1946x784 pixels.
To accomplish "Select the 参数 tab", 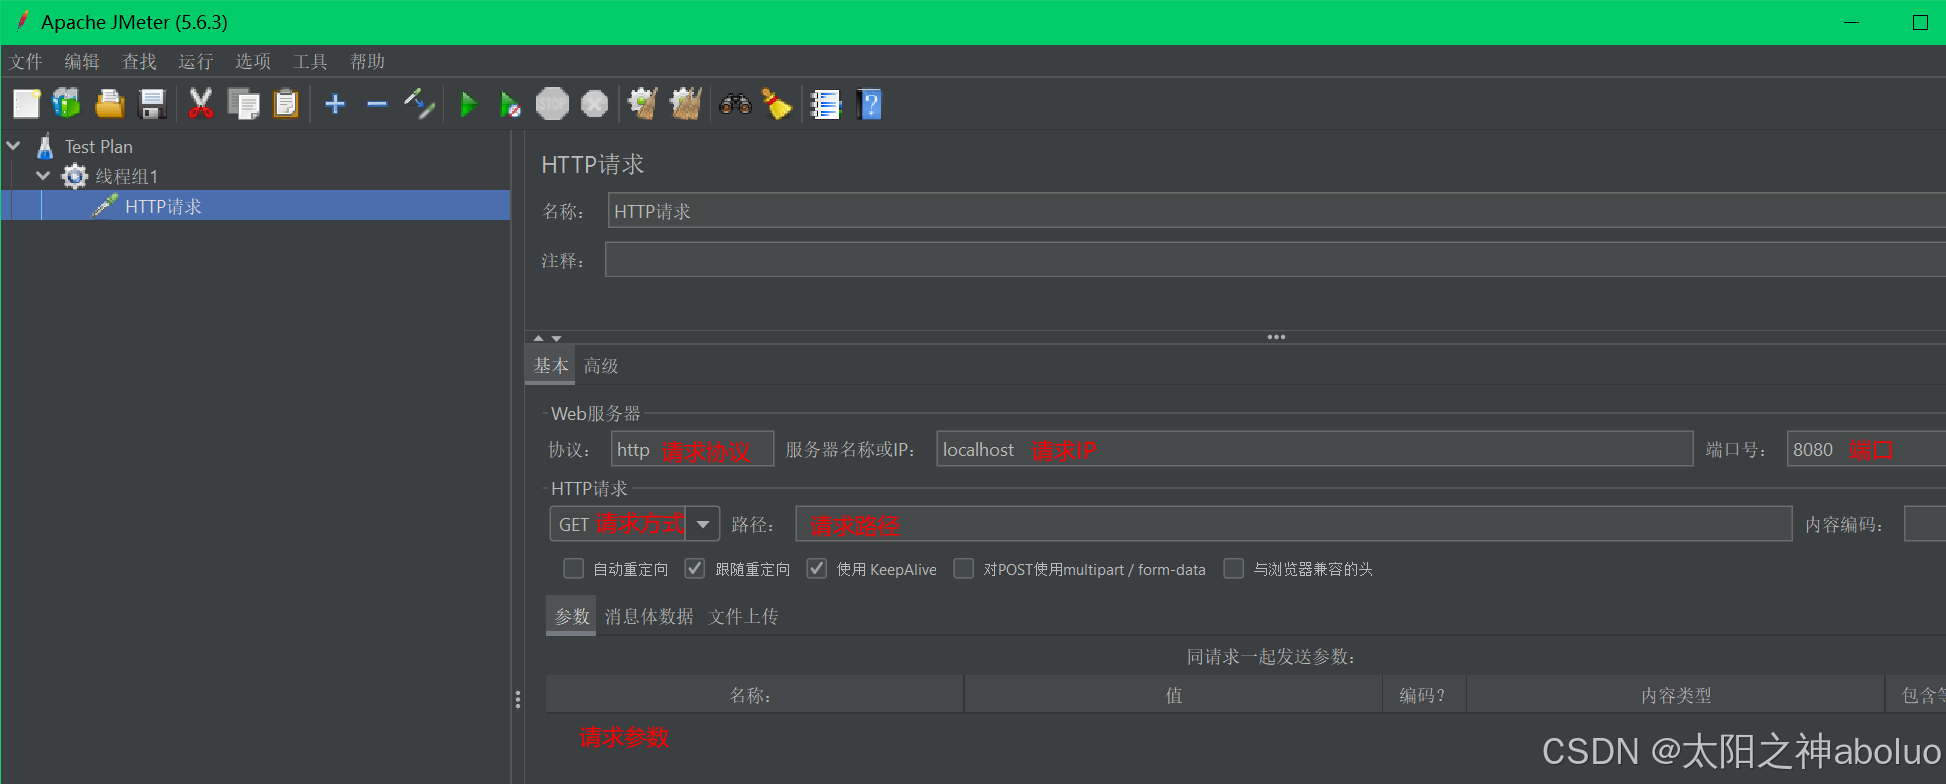I will point(571,616).
